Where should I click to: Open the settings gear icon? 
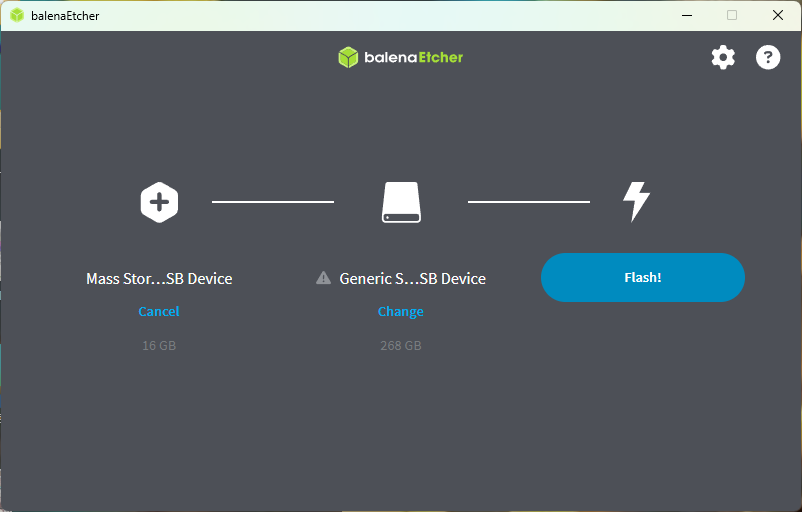pyautogui.click(x=723, y=57)
